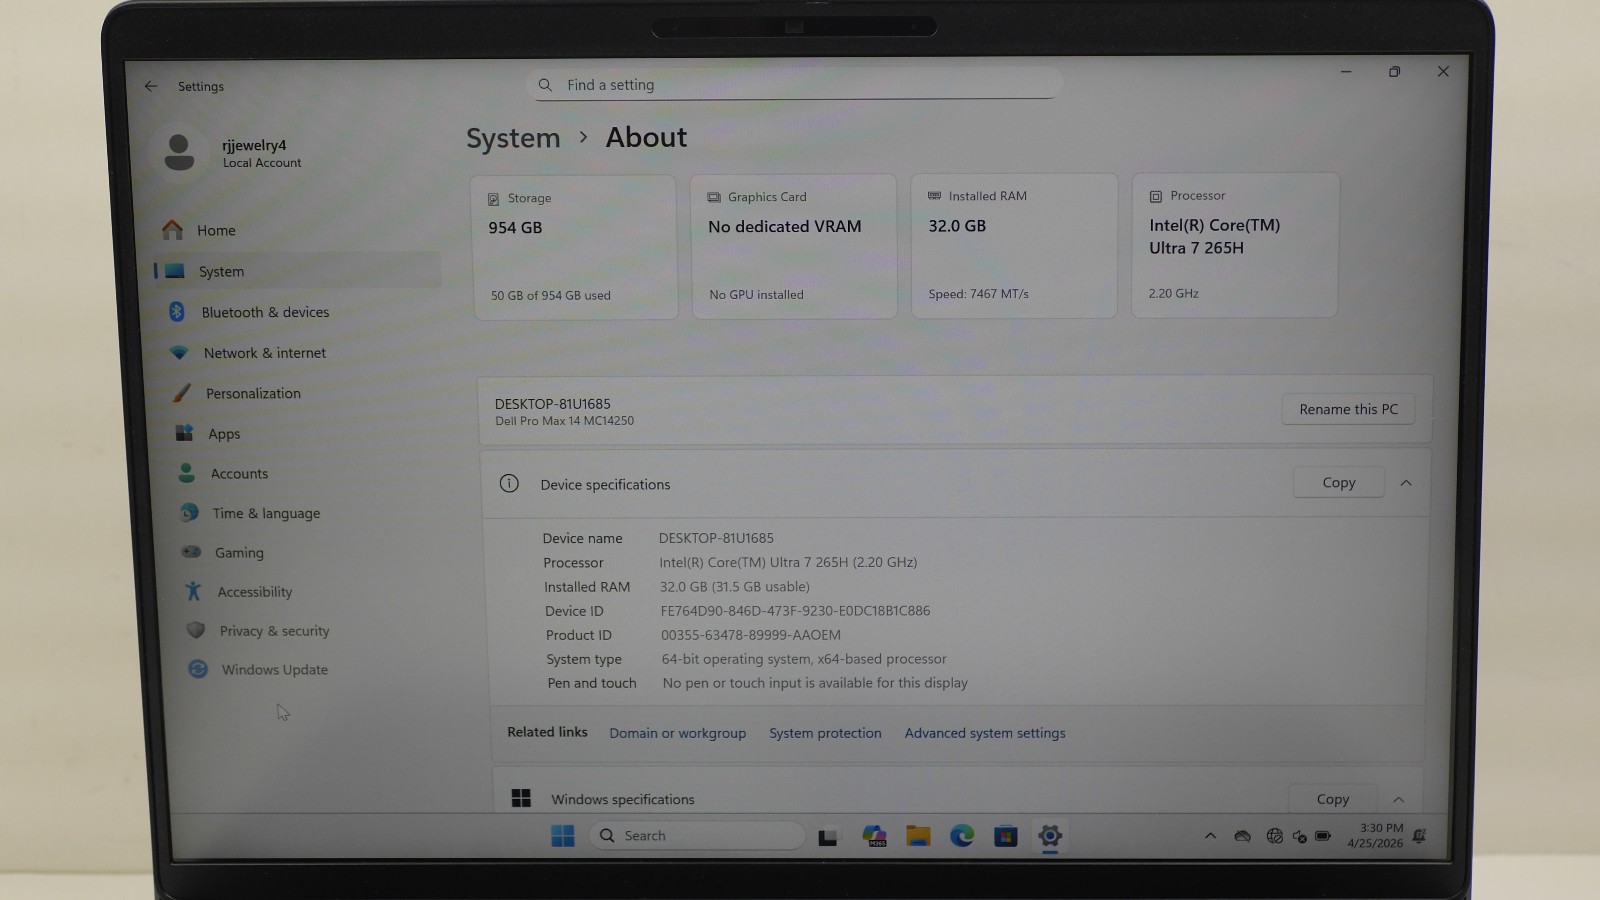Click the Gaming controller icon

[x=191, y=552]
